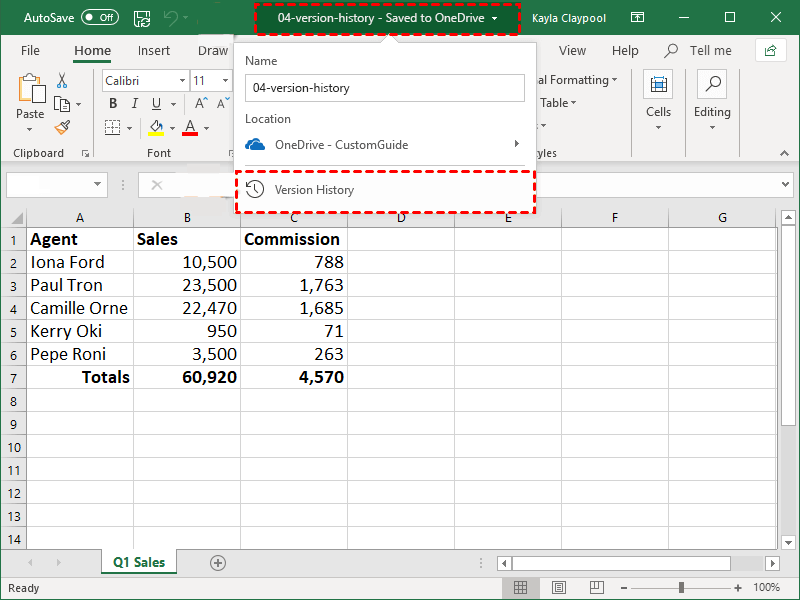Image resolution: width=800 pixels, height=600 pixels.
Task: Click the Save icon in title bar
Action: pos(142,18)
